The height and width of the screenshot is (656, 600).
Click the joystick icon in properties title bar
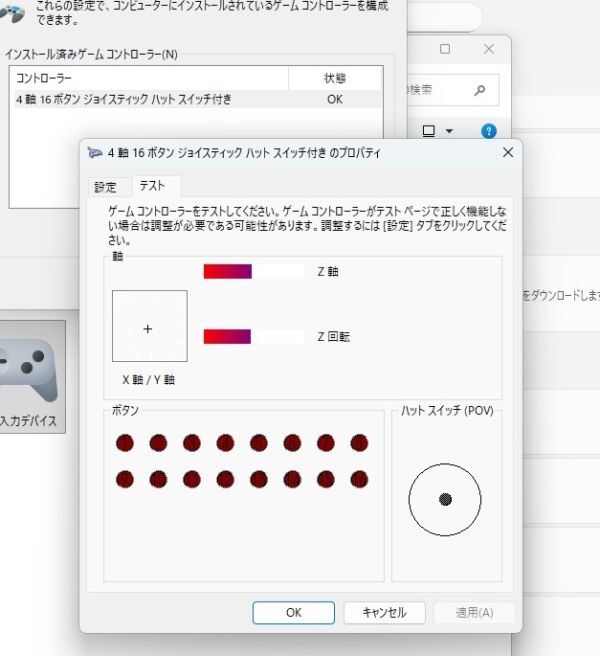95,153
